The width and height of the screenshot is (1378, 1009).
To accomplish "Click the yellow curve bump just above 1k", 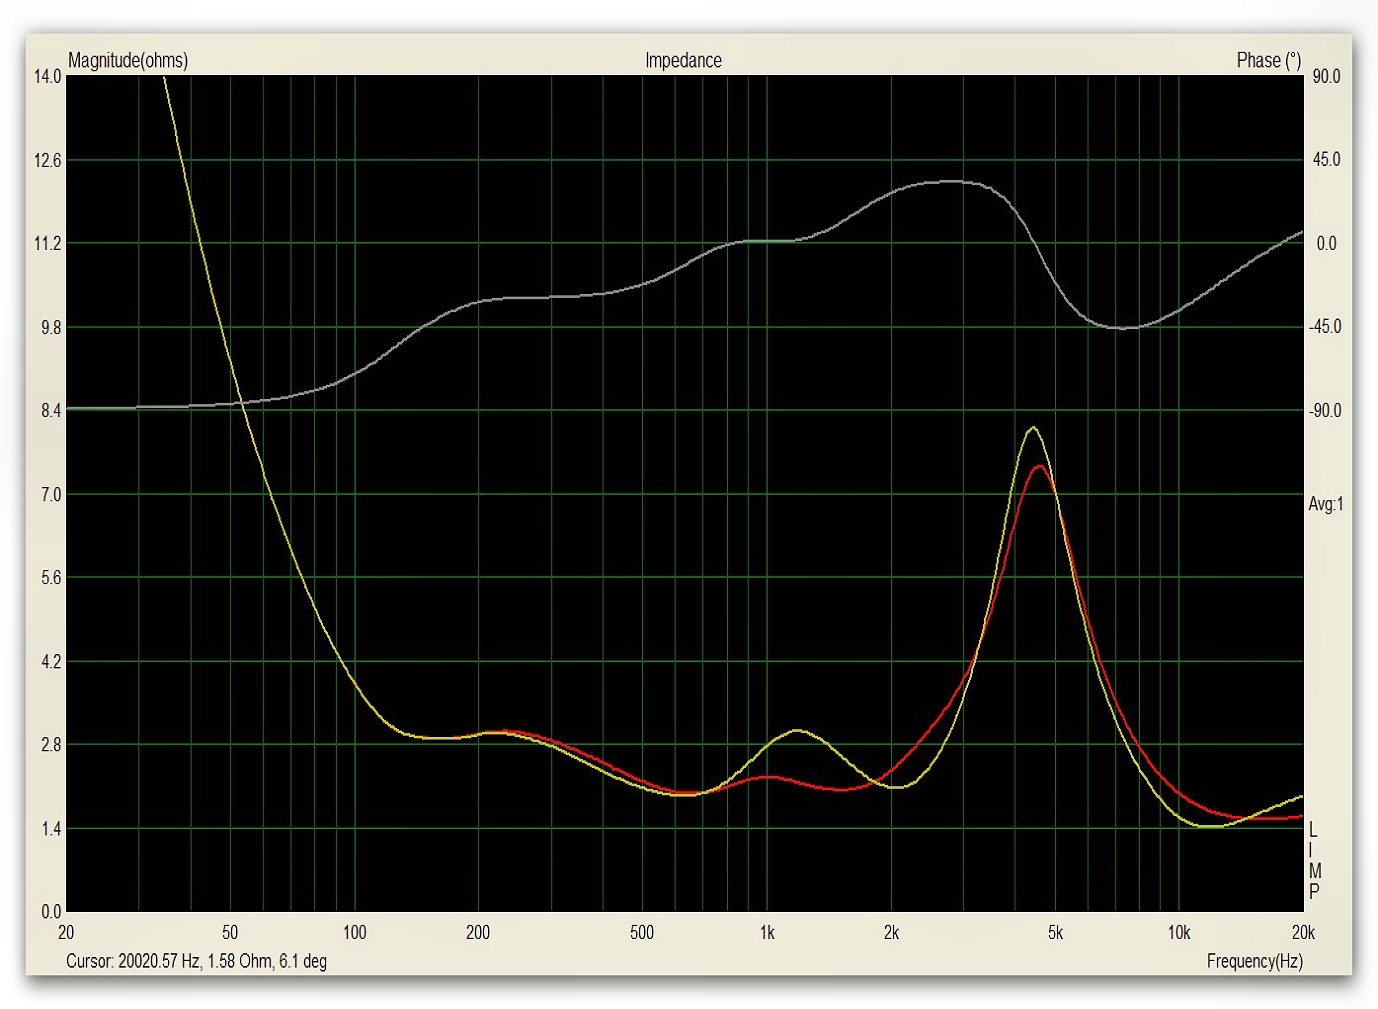I will (x=797, y=730).
